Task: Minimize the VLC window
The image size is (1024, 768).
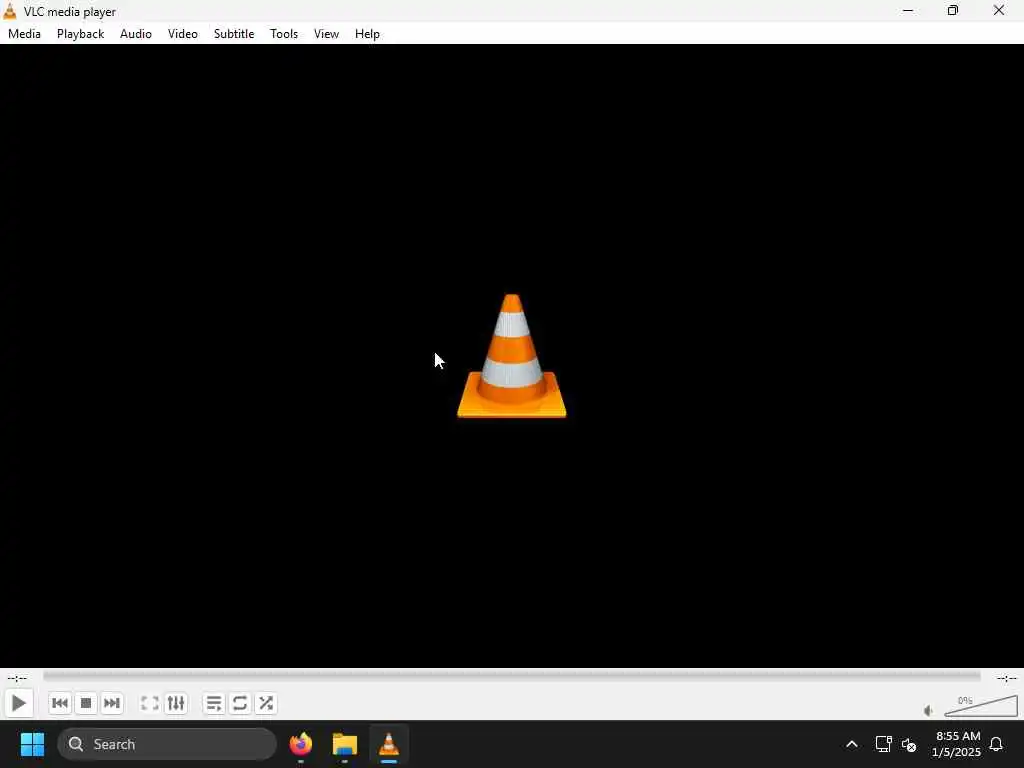Action: pos(908,10)
